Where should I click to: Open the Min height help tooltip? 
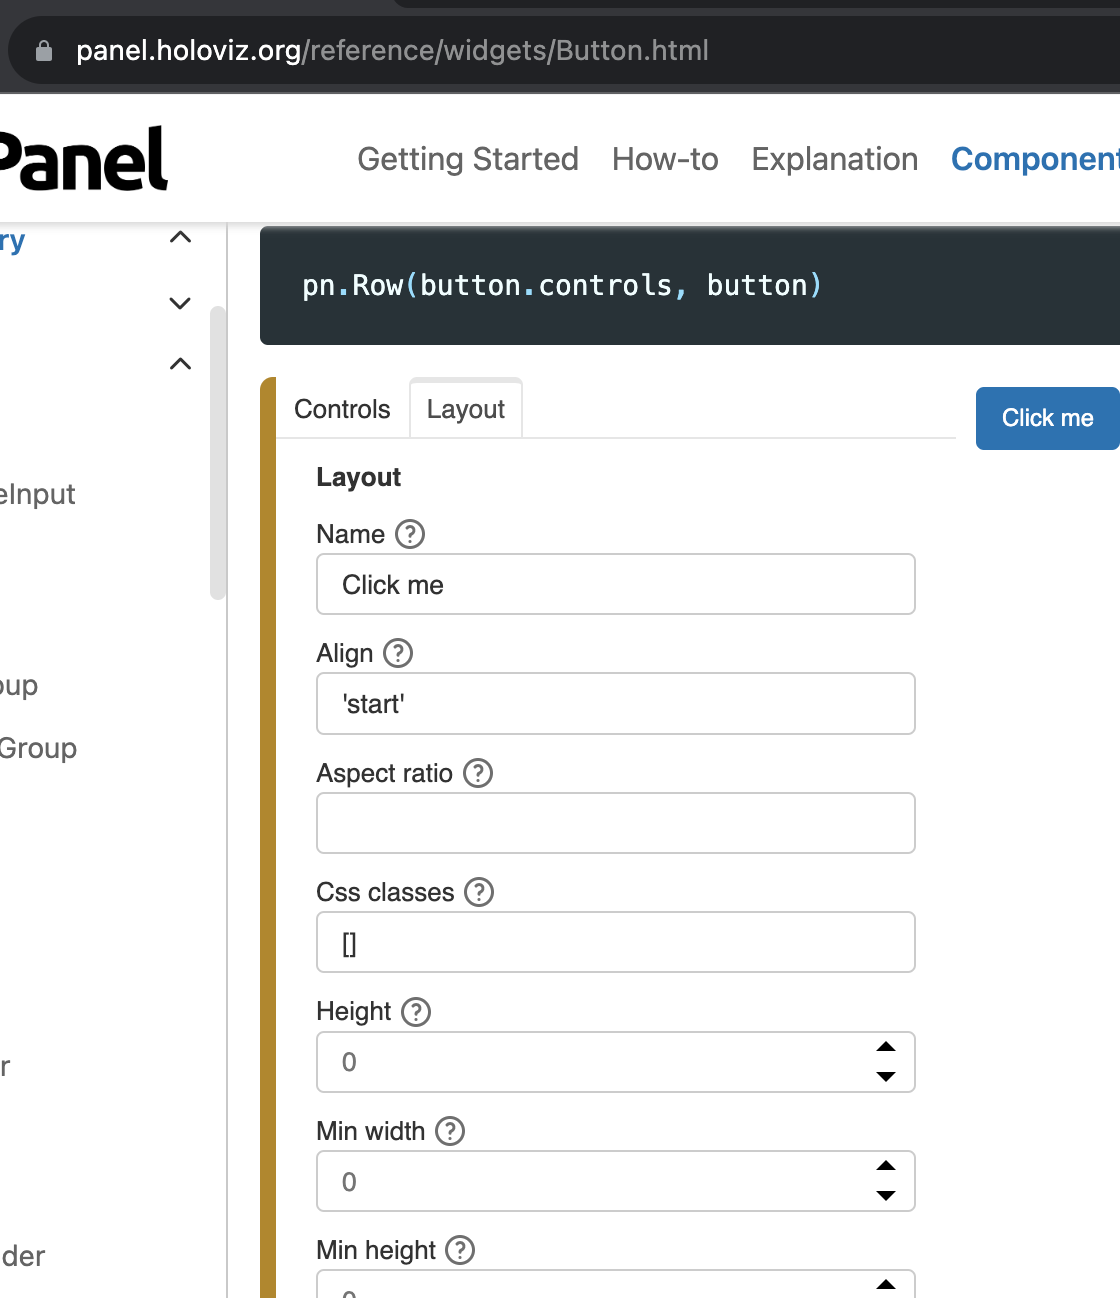click(x=460, y=1250)
